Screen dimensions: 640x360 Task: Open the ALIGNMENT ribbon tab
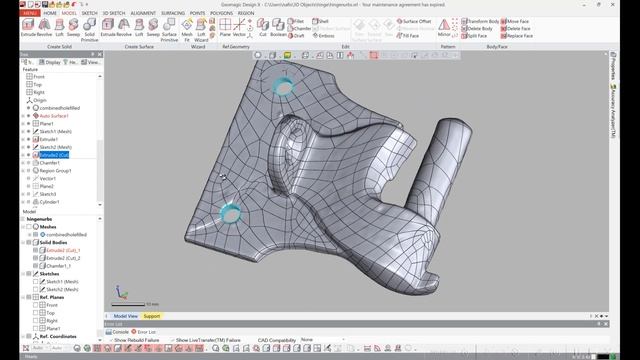coord(143,13)
